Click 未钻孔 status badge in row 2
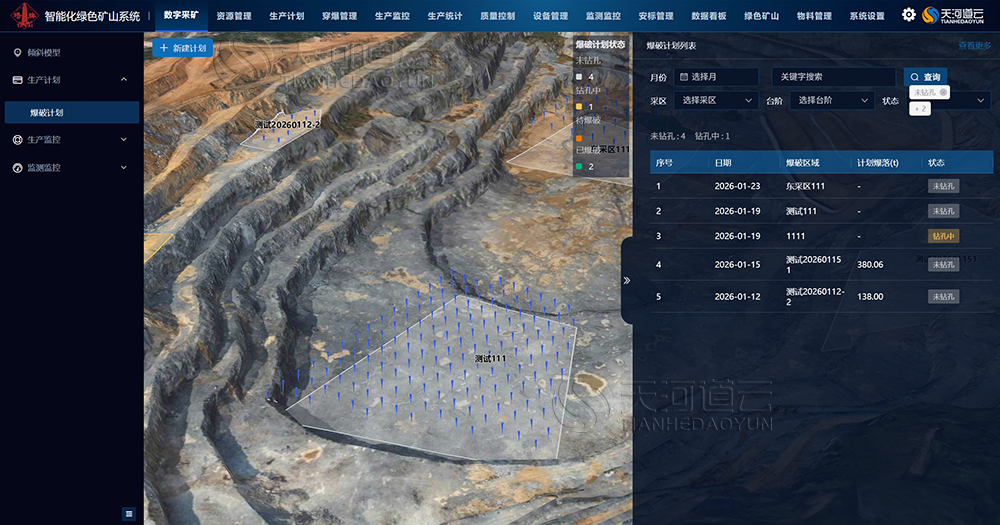Screen dimensions: 1000x525 point(943,211)
